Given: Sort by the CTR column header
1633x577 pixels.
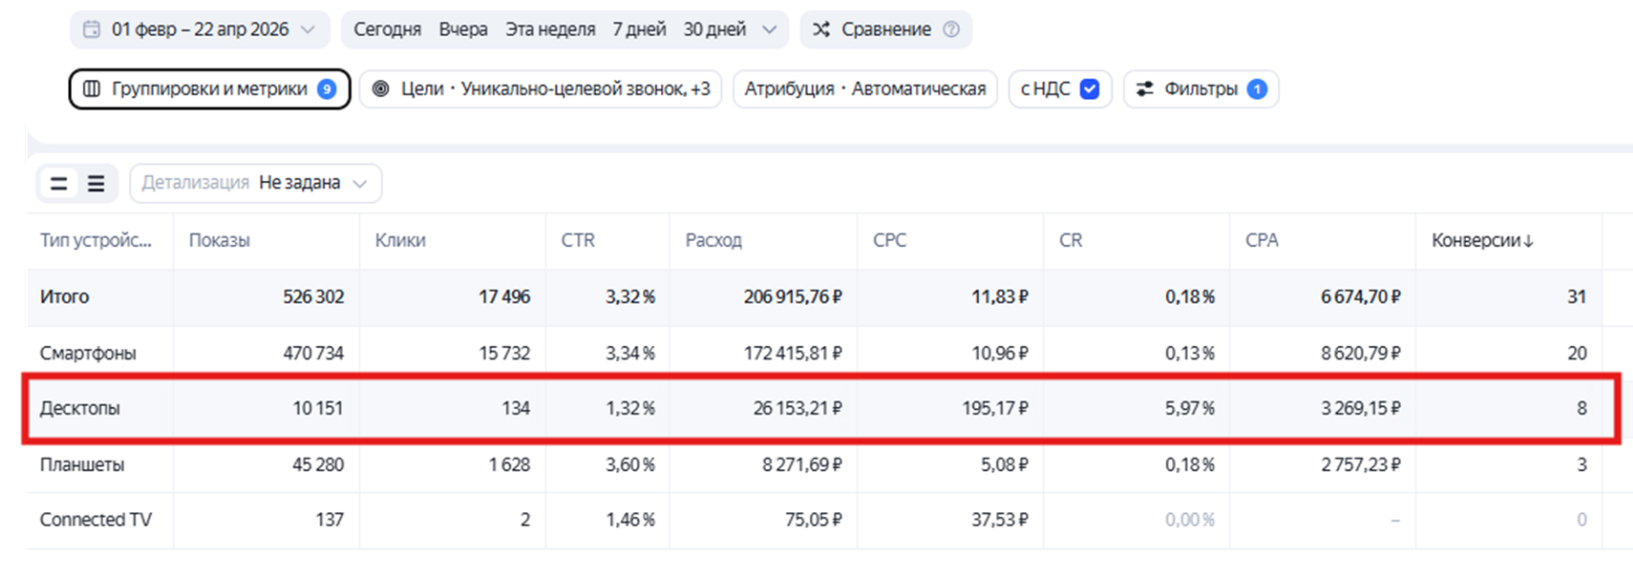Looking at the screenshot, I should (578, 241).
